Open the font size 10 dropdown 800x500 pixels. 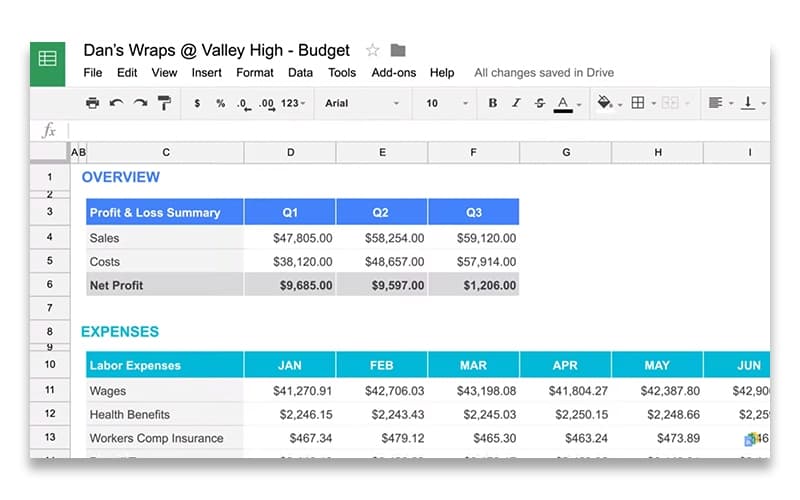pyautogui.click(x=447, y=103)
